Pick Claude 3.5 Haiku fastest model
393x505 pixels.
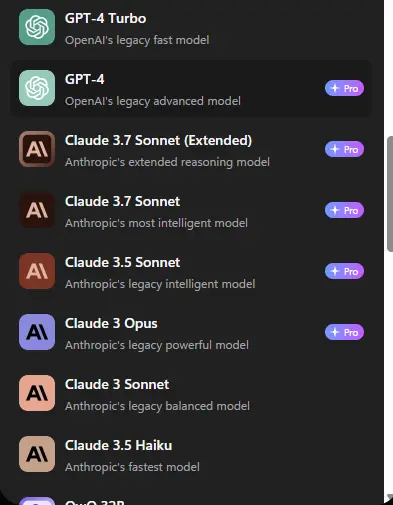[192, 455]
